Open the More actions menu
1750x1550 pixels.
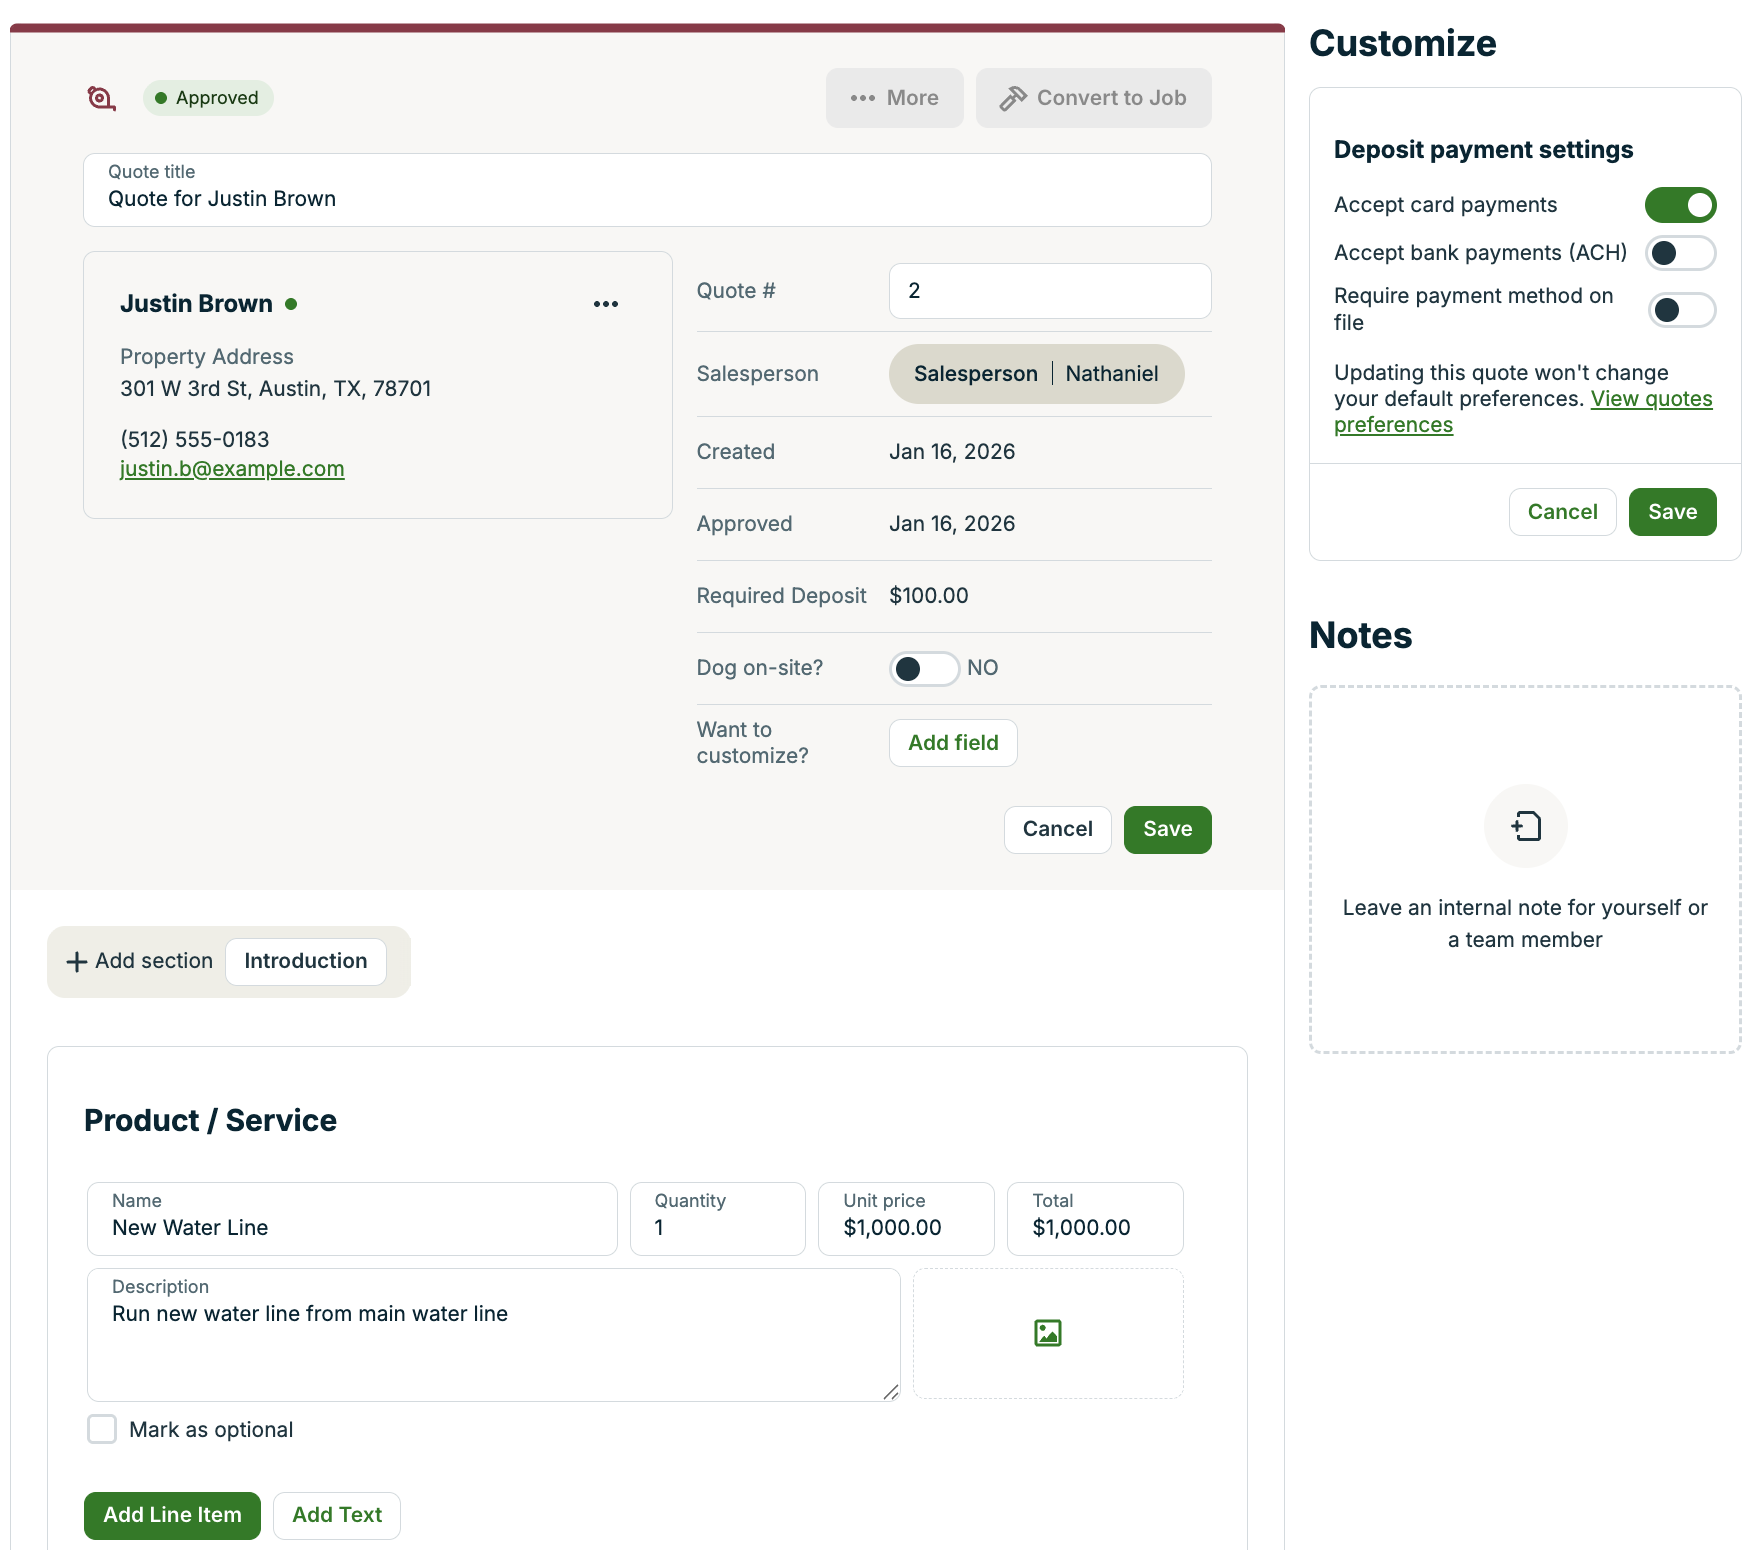point(894,98)
